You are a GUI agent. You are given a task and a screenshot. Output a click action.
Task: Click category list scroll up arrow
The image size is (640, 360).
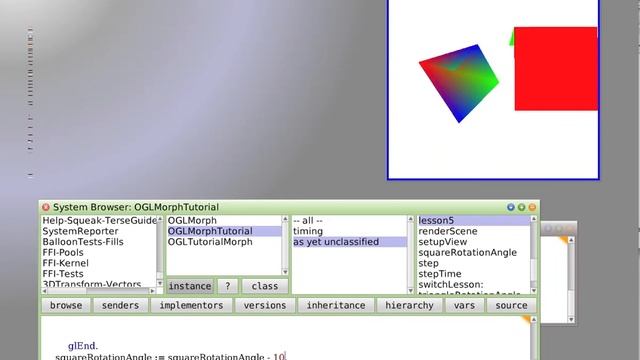160,219
